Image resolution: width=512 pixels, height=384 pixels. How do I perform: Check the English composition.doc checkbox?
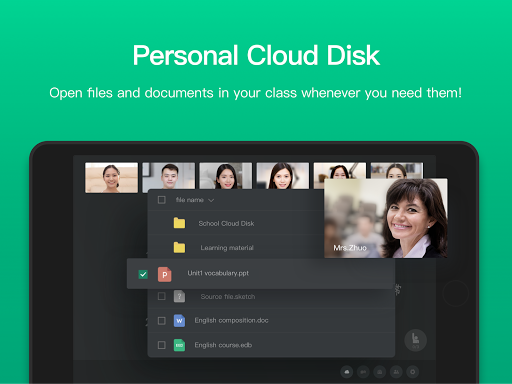click(162, 321)
